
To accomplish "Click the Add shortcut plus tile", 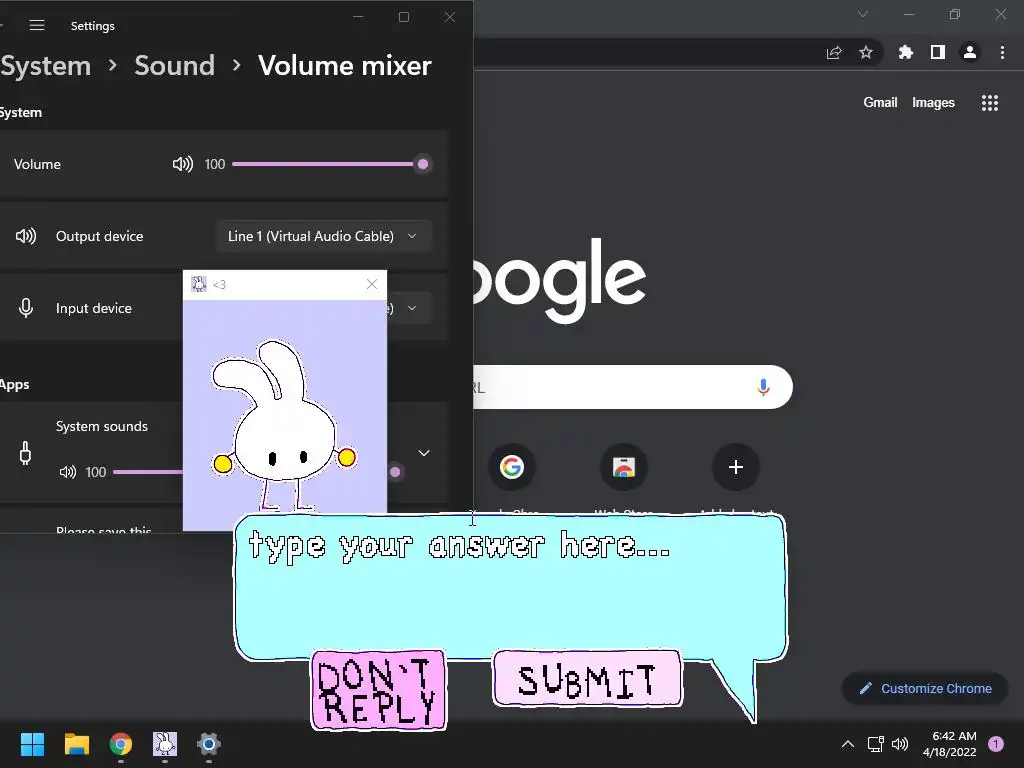I will tap(735, 467).
